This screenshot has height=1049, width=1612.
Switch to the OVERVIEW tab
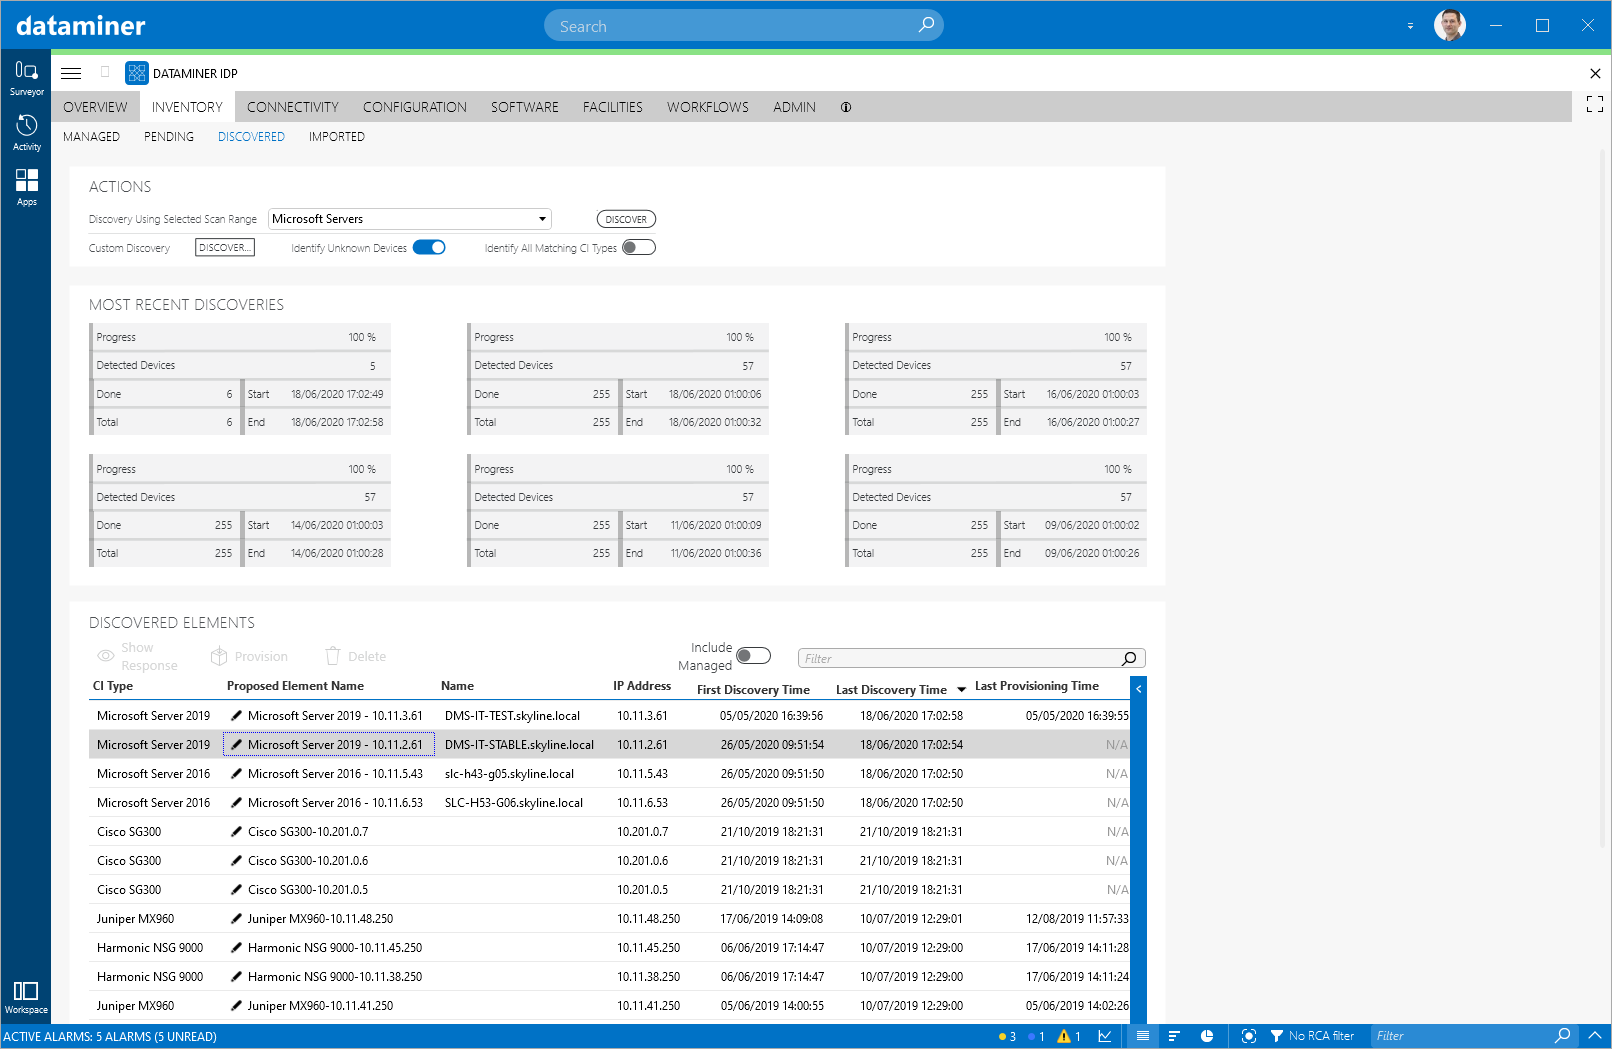(95, 107)
